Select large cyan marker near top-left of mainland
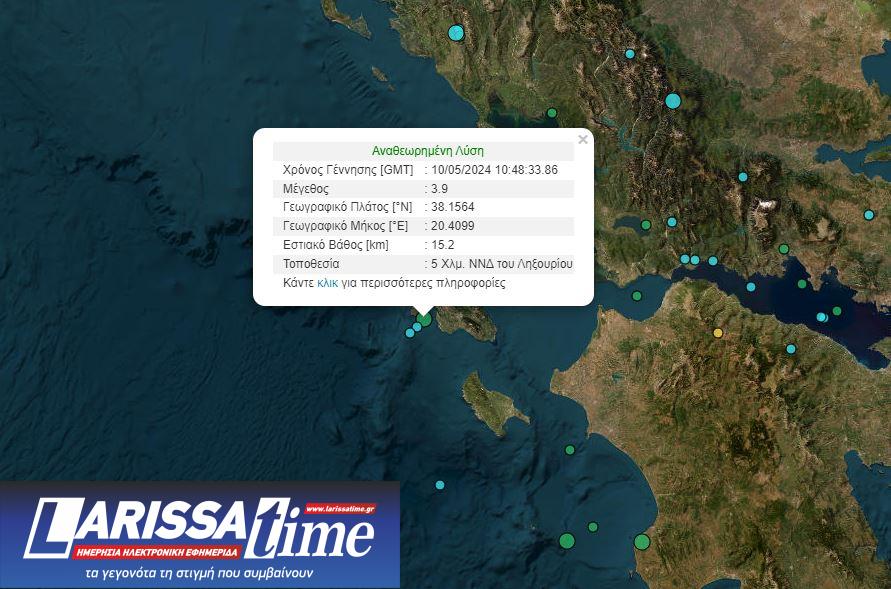Image resolution: width=891 pixels, height=589 pixels. (456, 33)
